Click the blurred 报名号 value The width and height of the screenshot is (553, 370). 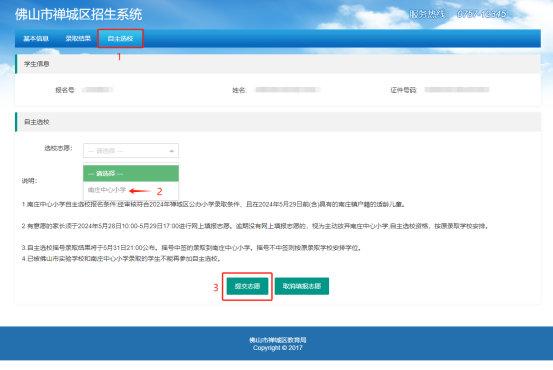(98, 90)
